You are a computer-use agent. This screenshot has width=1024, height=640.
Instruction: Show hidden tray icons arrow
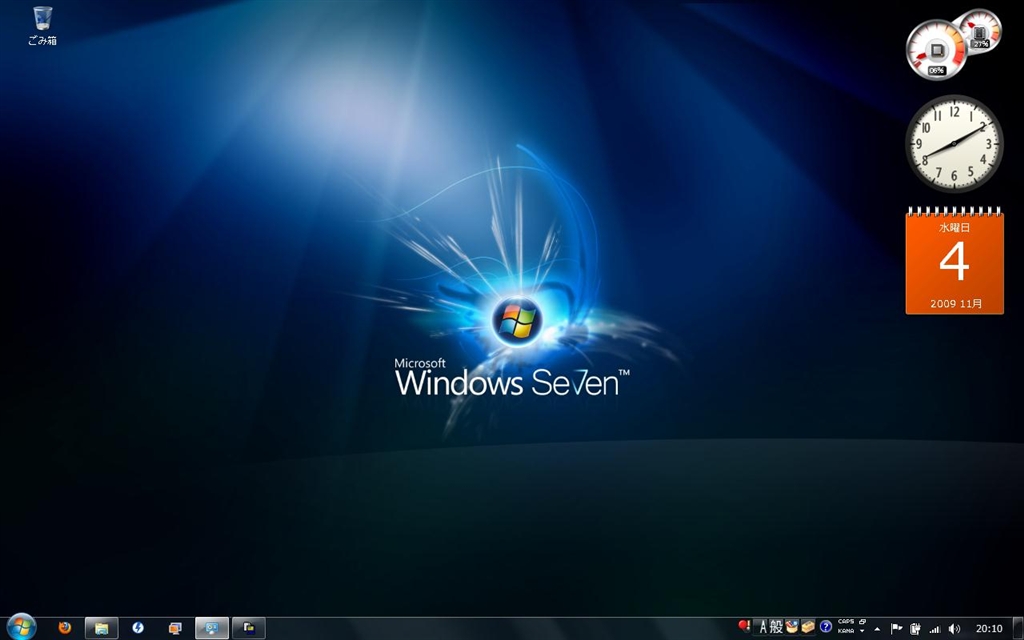click(877, 629)
